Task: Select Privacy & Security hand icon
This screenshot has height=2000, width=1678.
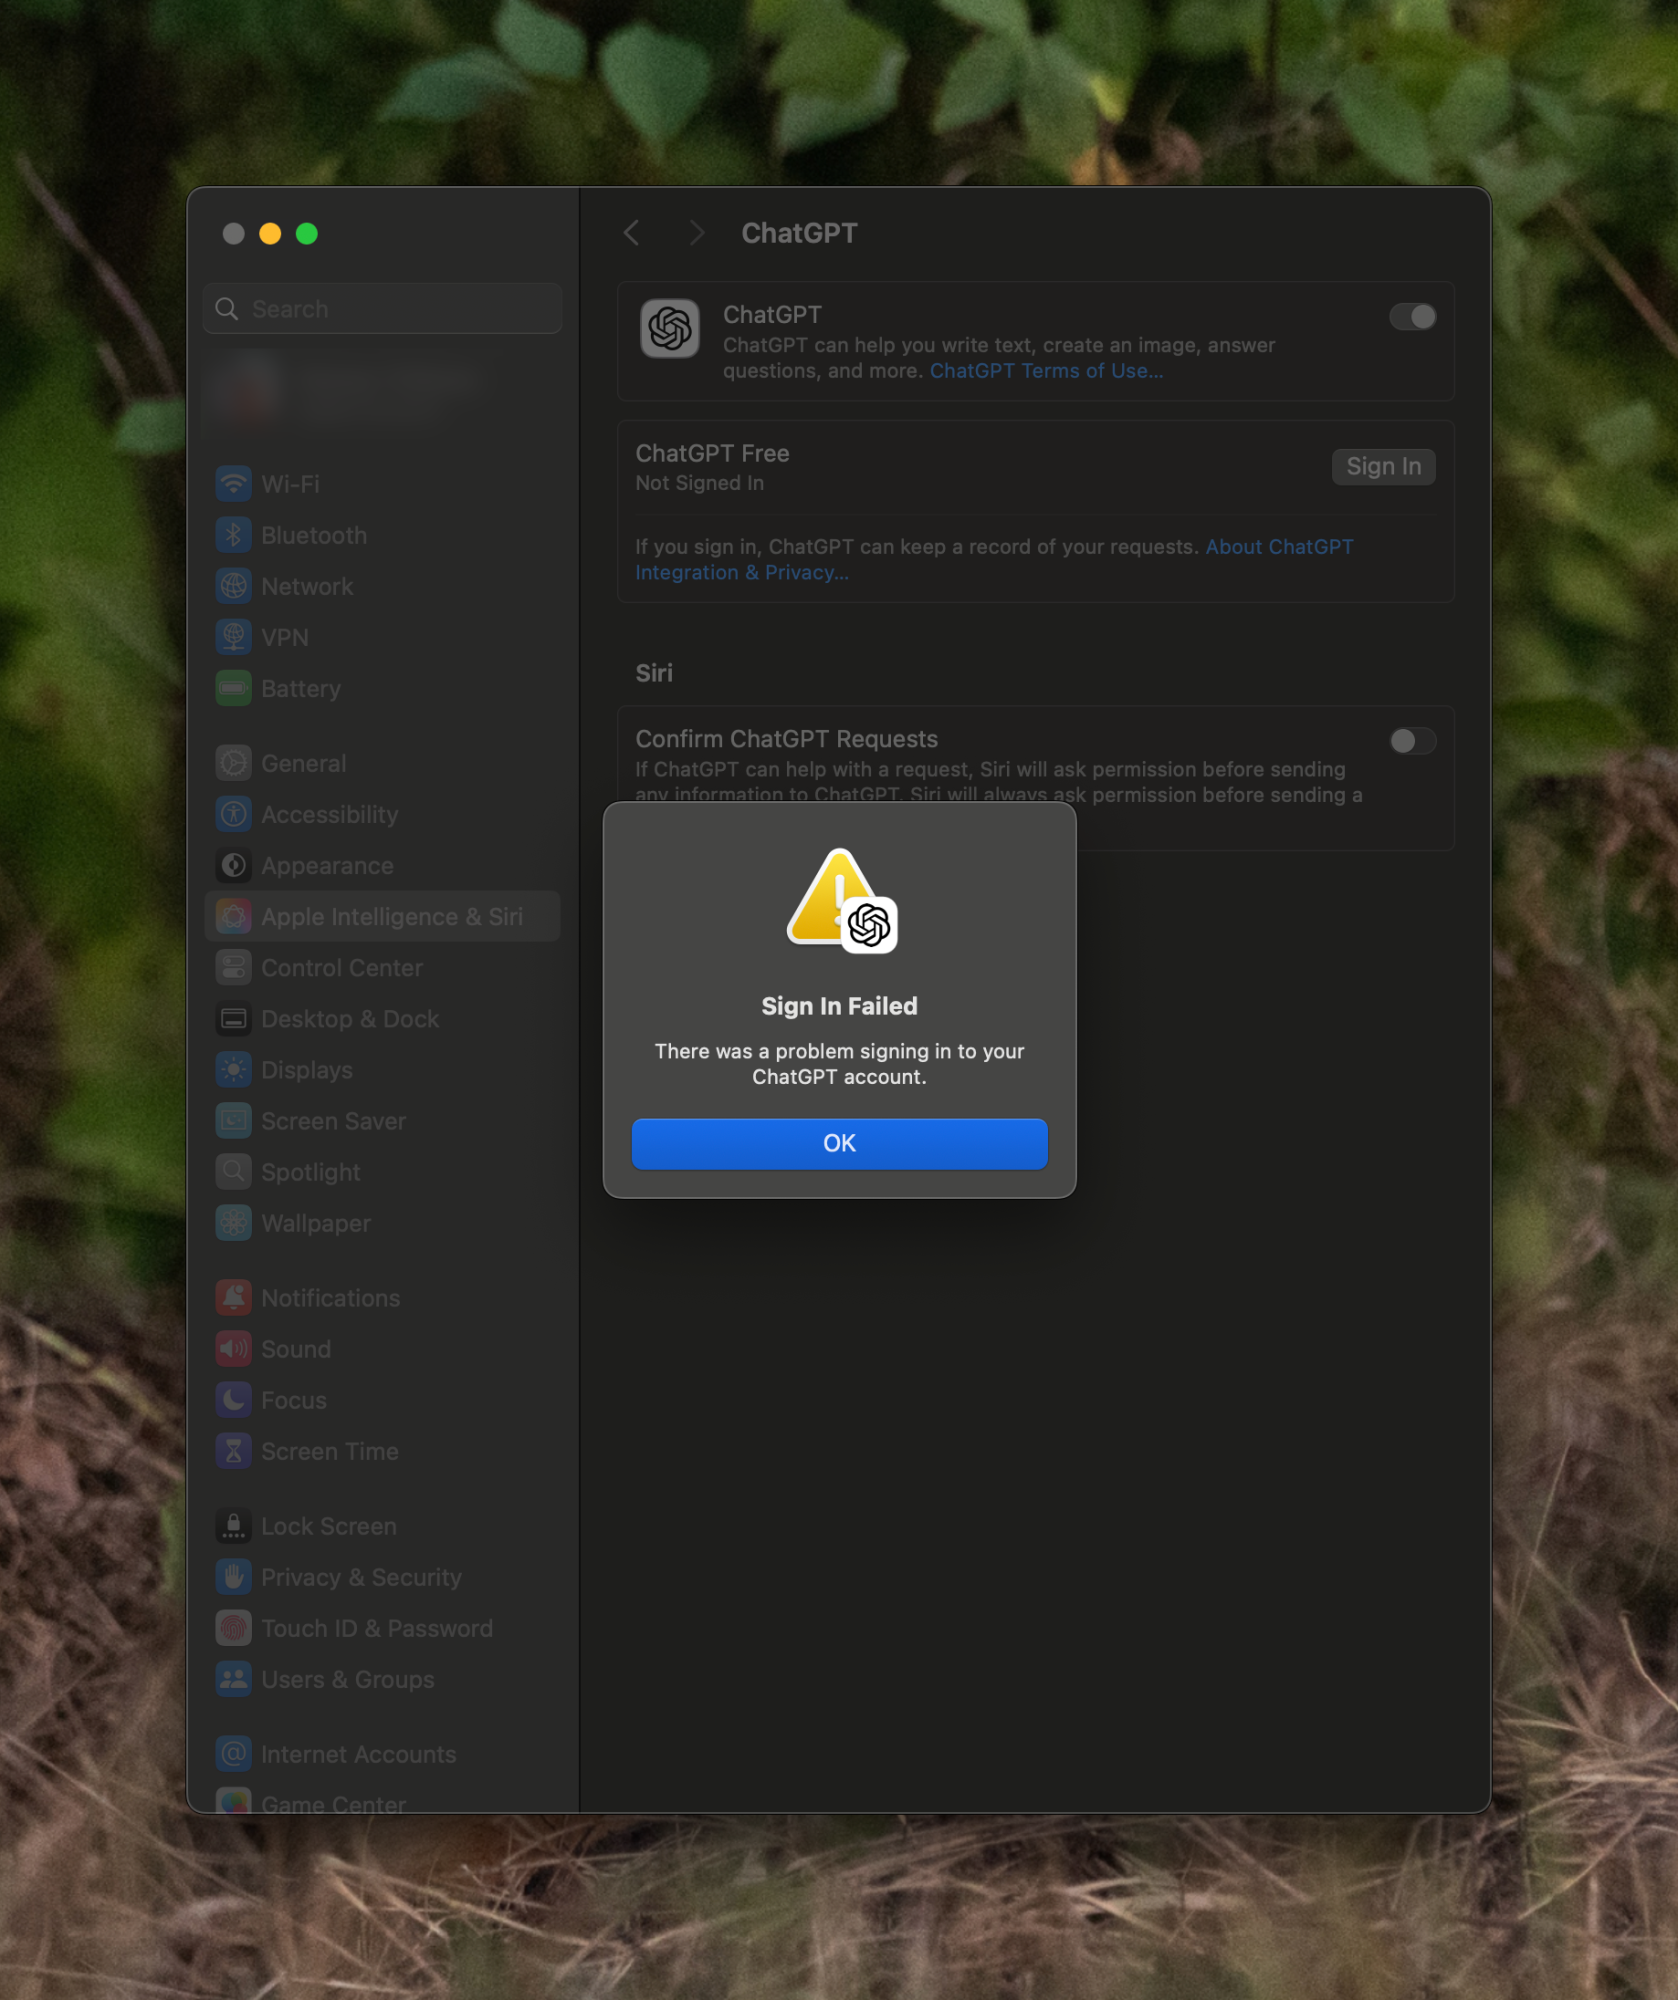Action: pos(233,1577)
